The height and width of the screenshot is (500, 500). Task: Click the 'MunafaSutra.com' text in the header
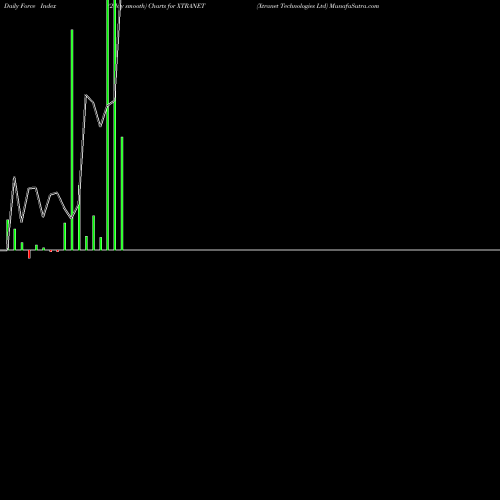[x=354, y=6]
